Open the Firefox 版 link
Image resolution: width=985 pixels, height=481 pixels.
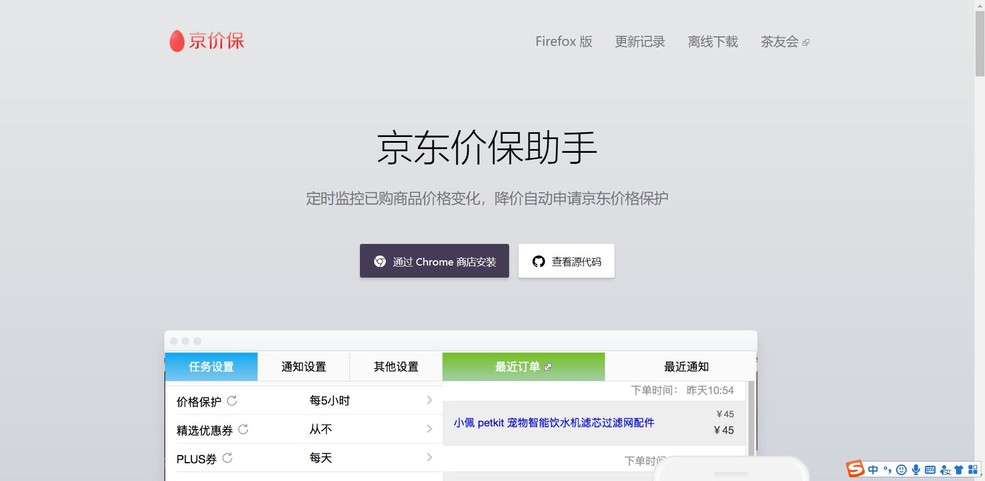(x=563, y=42)
